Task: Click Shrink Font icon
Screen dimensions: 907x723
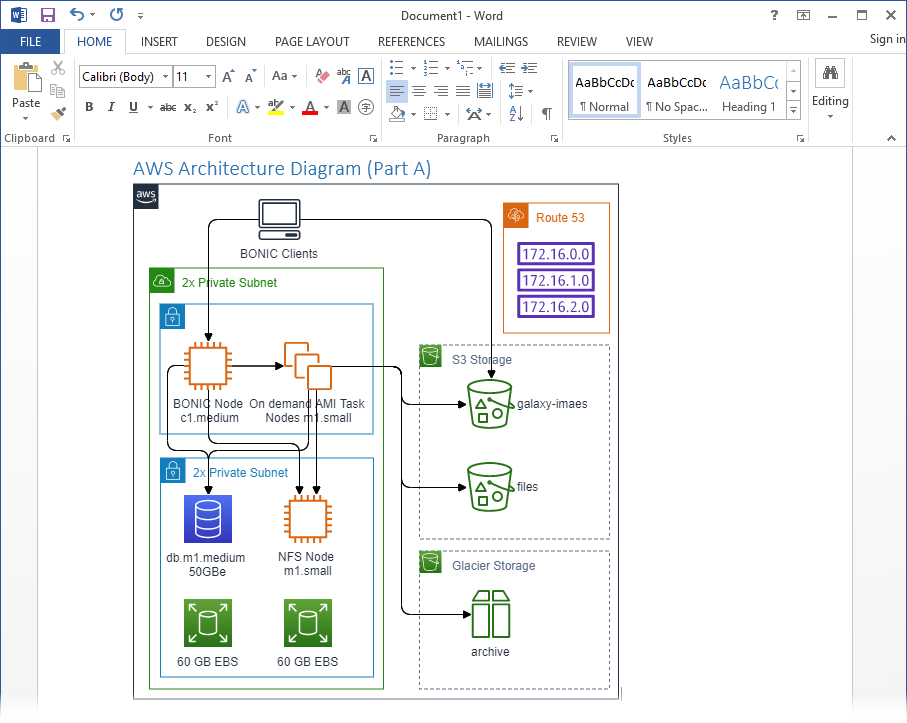Action: [250, 76]
